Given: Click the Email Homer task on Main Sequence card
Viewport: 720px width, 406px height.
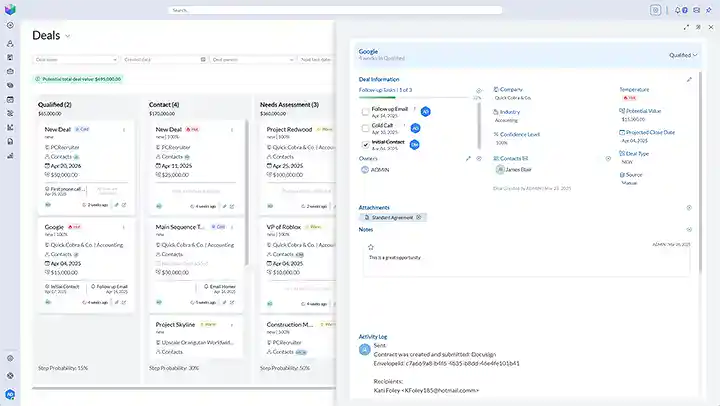Looking at the screenshot, I should [220, 288].
